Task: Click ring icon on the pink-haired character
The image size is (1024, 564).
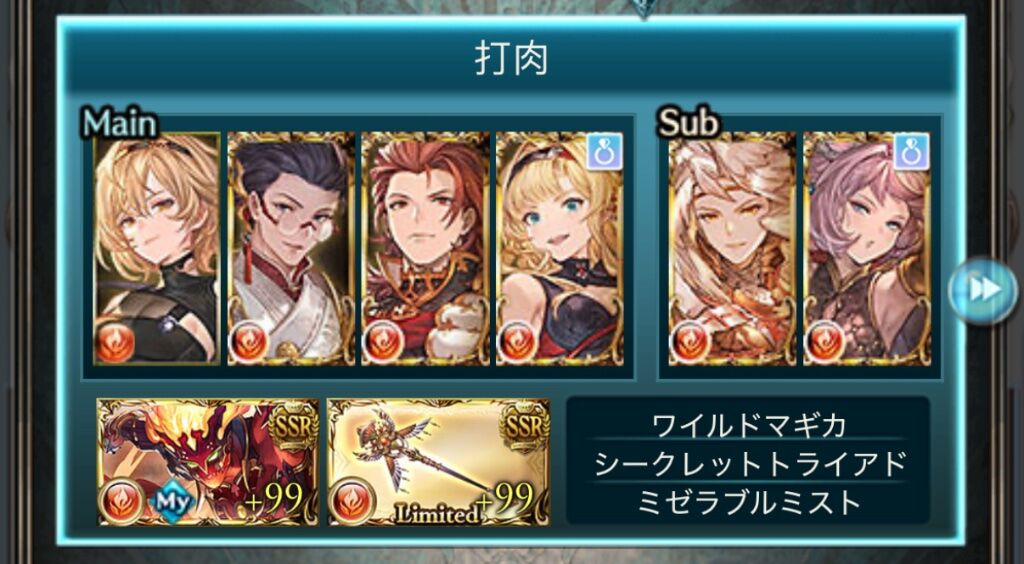Action: (x=911, y=152)
